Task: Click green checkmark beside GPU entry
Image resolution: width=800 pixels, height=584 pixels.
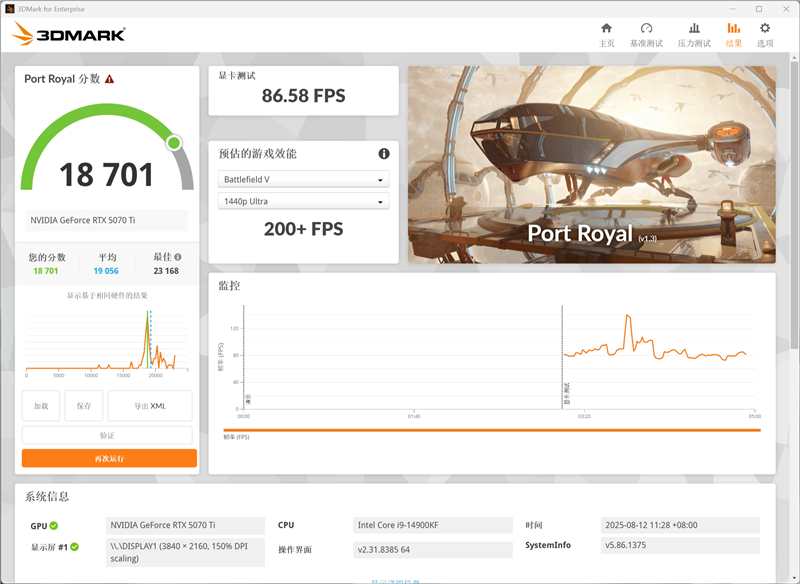Action: [55, 525]
